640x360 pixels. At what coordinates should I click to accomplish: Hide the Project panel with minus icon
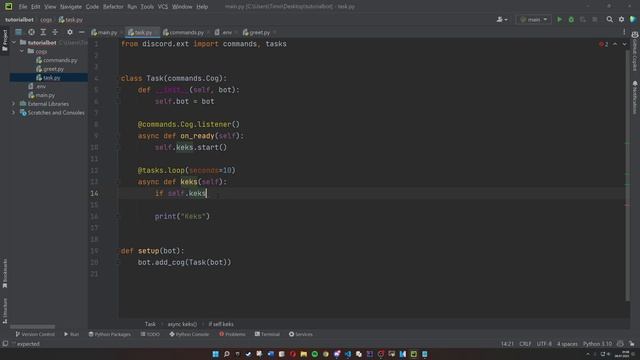(82, 32)
